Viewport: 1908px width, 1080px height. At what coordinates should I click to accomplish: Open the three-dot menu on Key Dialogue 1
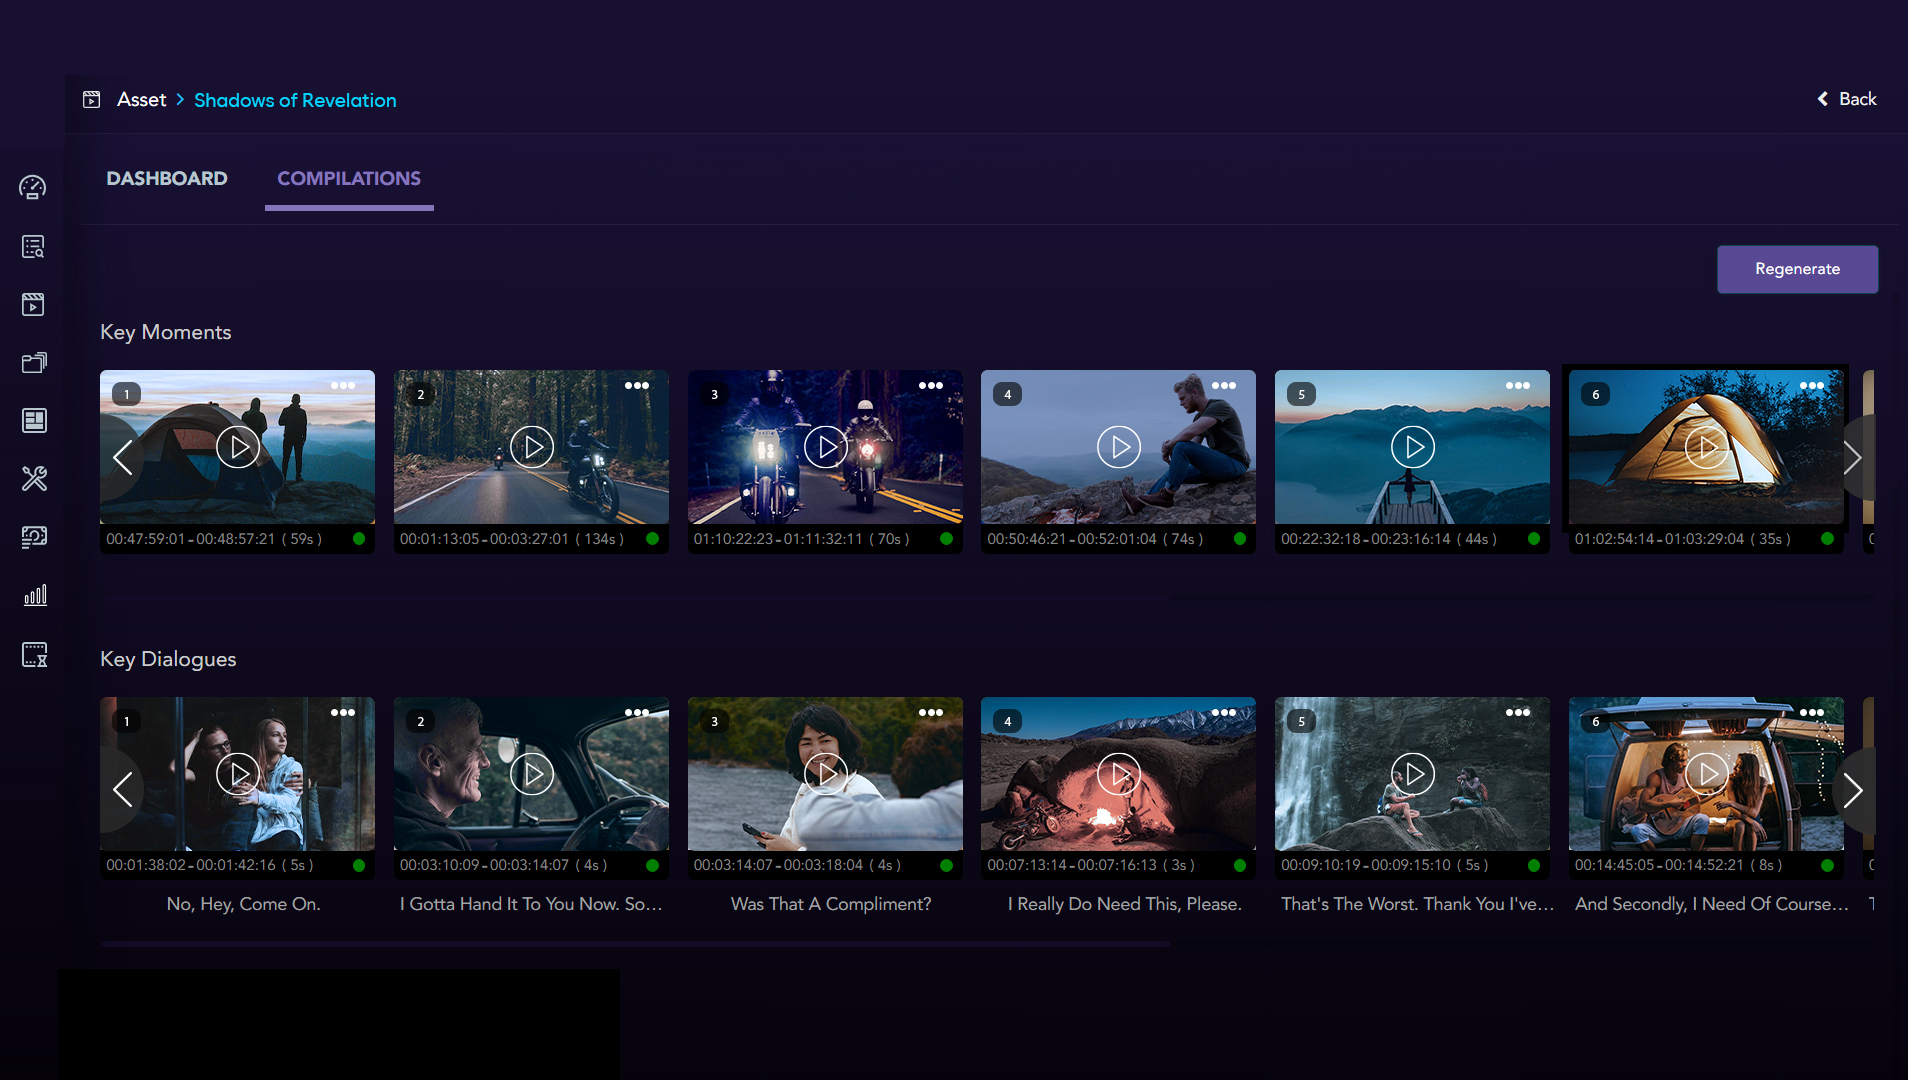tap(343, 713)
